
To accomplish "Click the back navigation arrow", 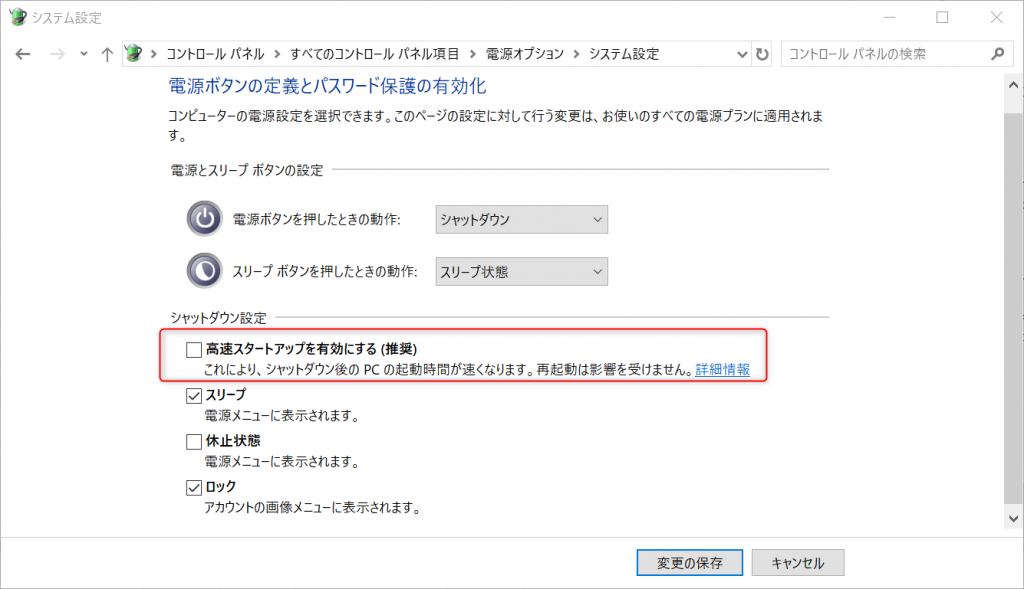I will click(23, 54).
